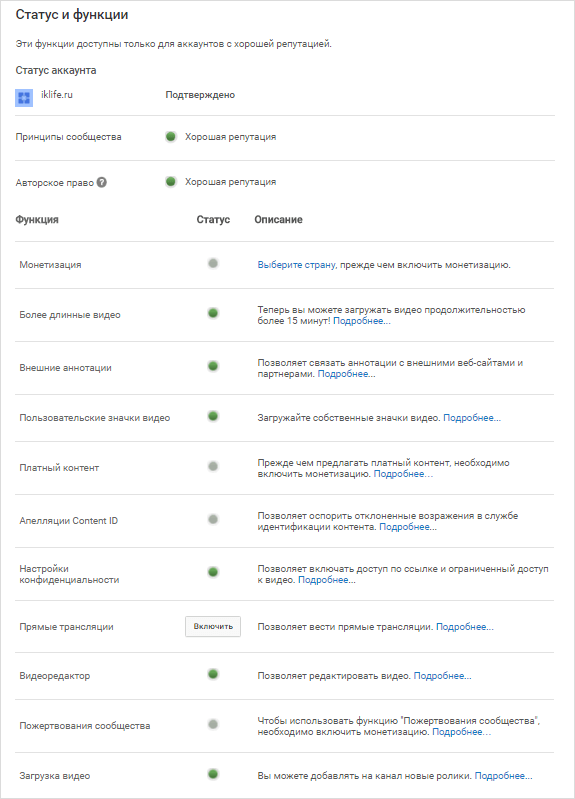Click the green status dot for Загрузка видео

[x=213, y=774]
